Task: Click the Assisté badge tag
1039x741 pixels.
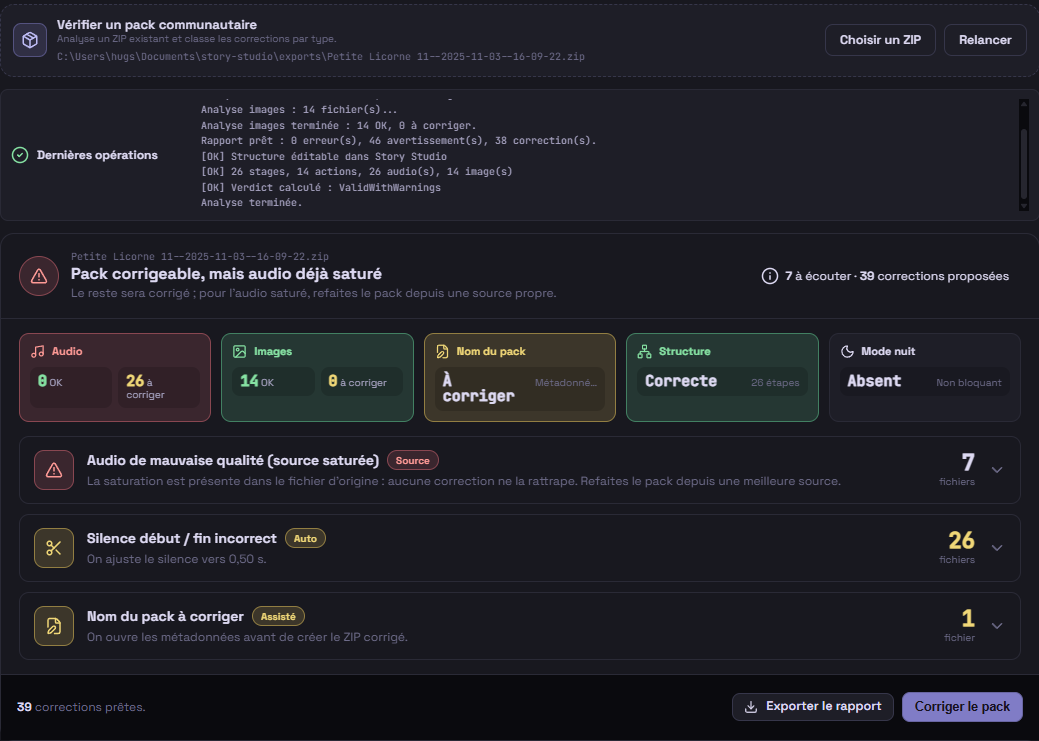Action: (278, 616)
